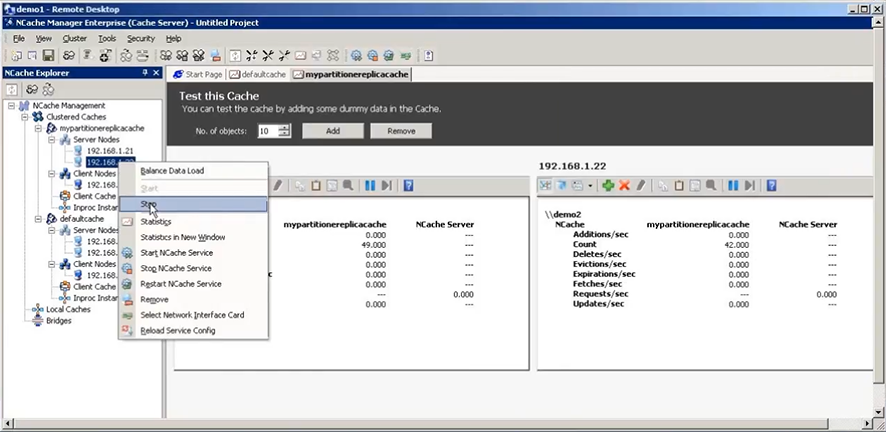Choose Stop NCache Service menu entry

pyautogui.click(x=193, y=268)
